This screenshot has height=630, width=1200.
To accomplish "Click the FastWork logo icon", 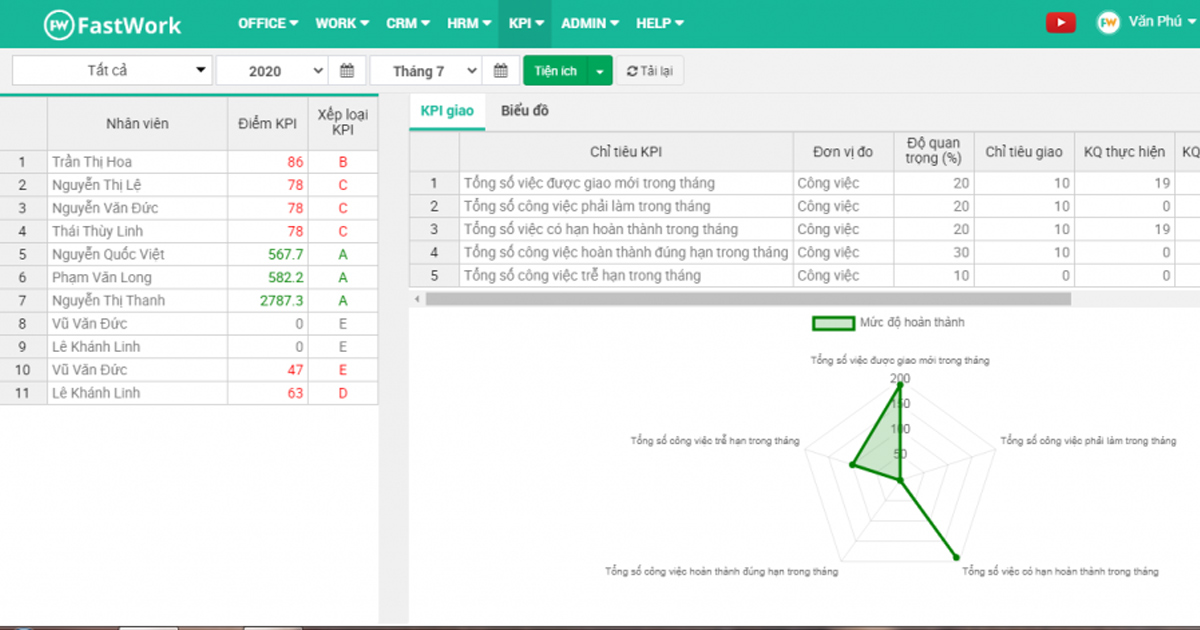I will pos(60,24).
